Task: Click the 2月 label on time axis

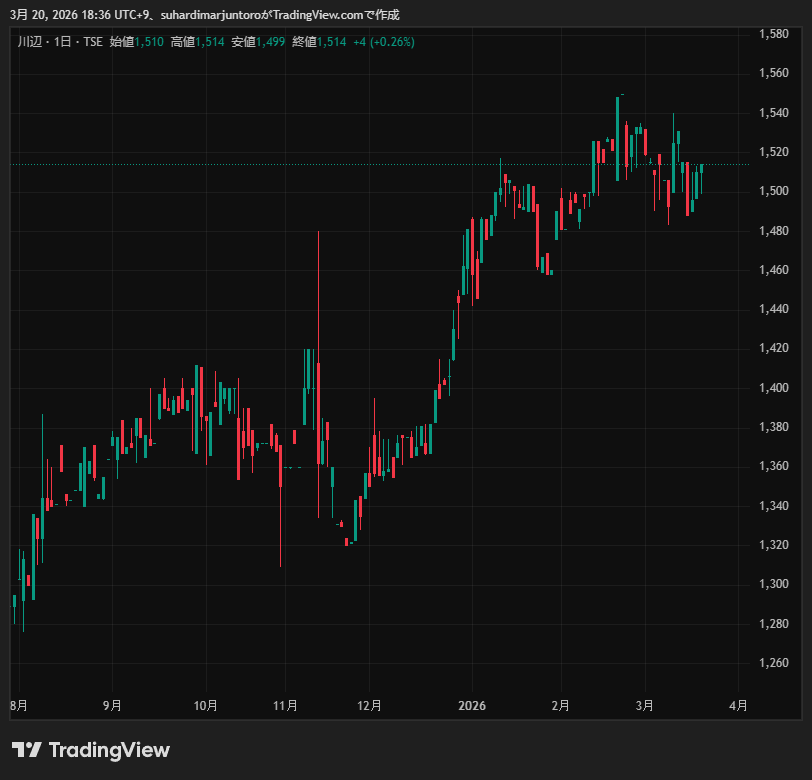Action: (561, 705)
